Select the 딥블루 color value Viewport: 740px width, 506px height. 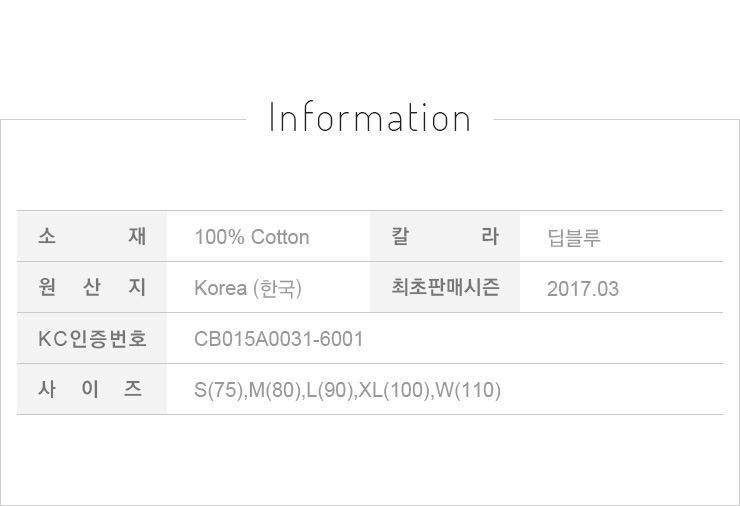[x=574, y=238]
